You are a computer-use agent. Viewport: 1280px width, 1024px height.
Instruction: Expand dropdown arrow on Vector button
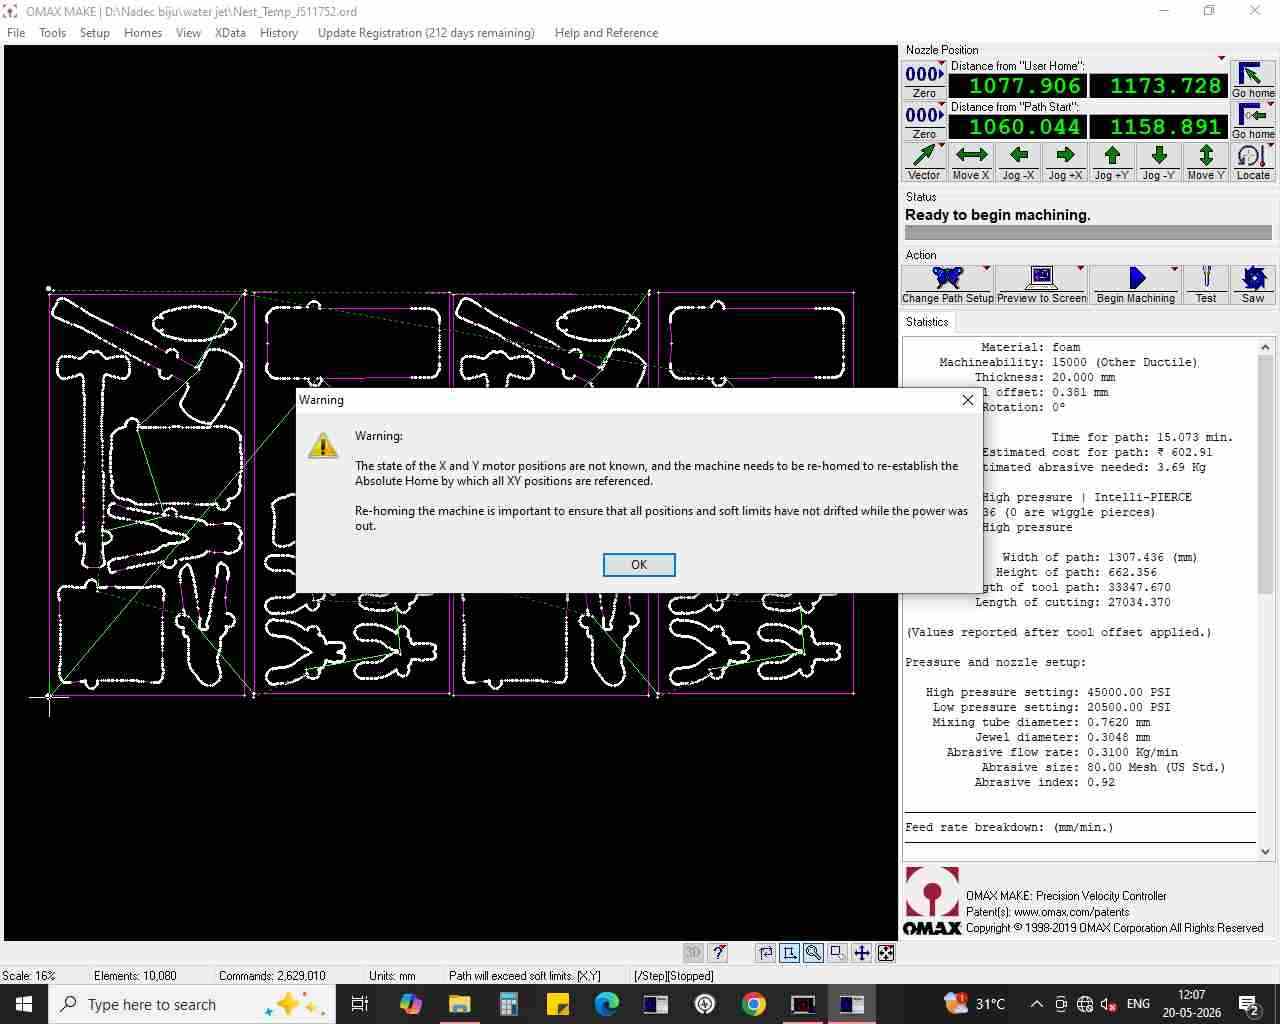(941, 147)
